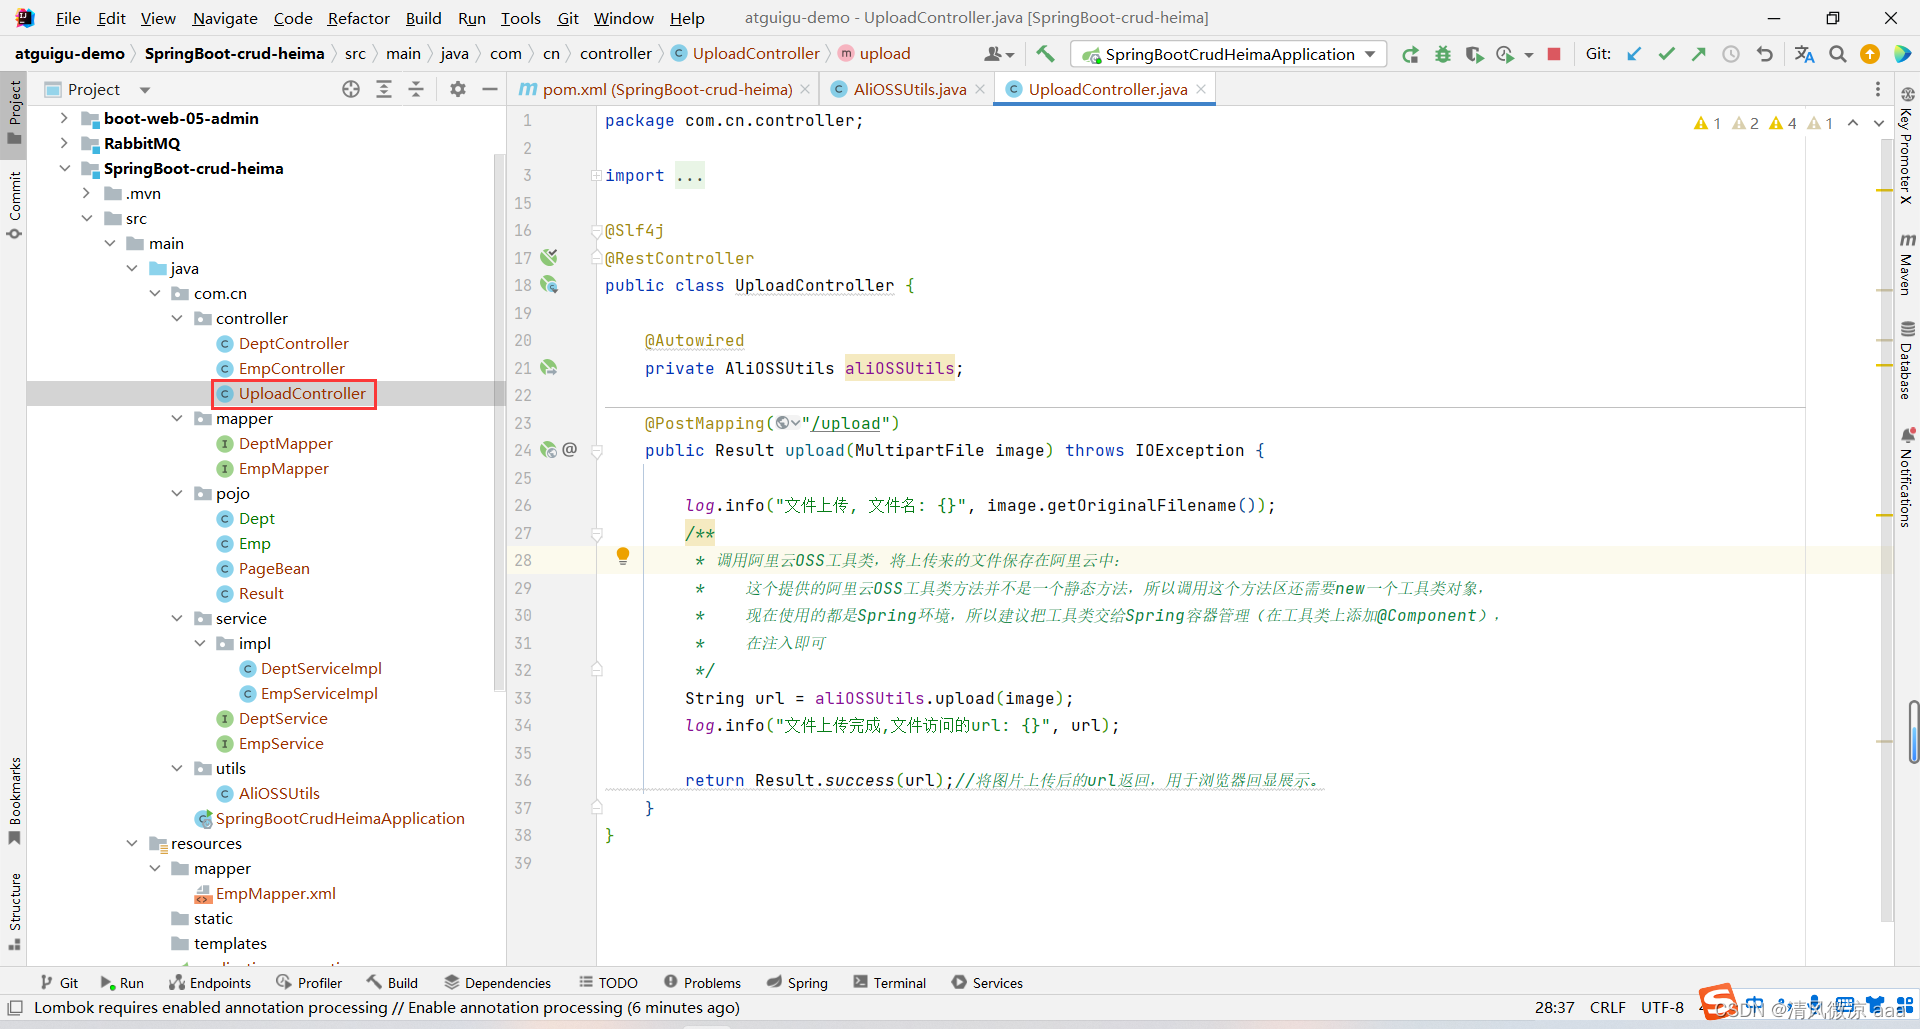The image size is (1920, 1029).
Task: Open Terminal tool window
Action: pyautogui.click(x=889, y=983)
